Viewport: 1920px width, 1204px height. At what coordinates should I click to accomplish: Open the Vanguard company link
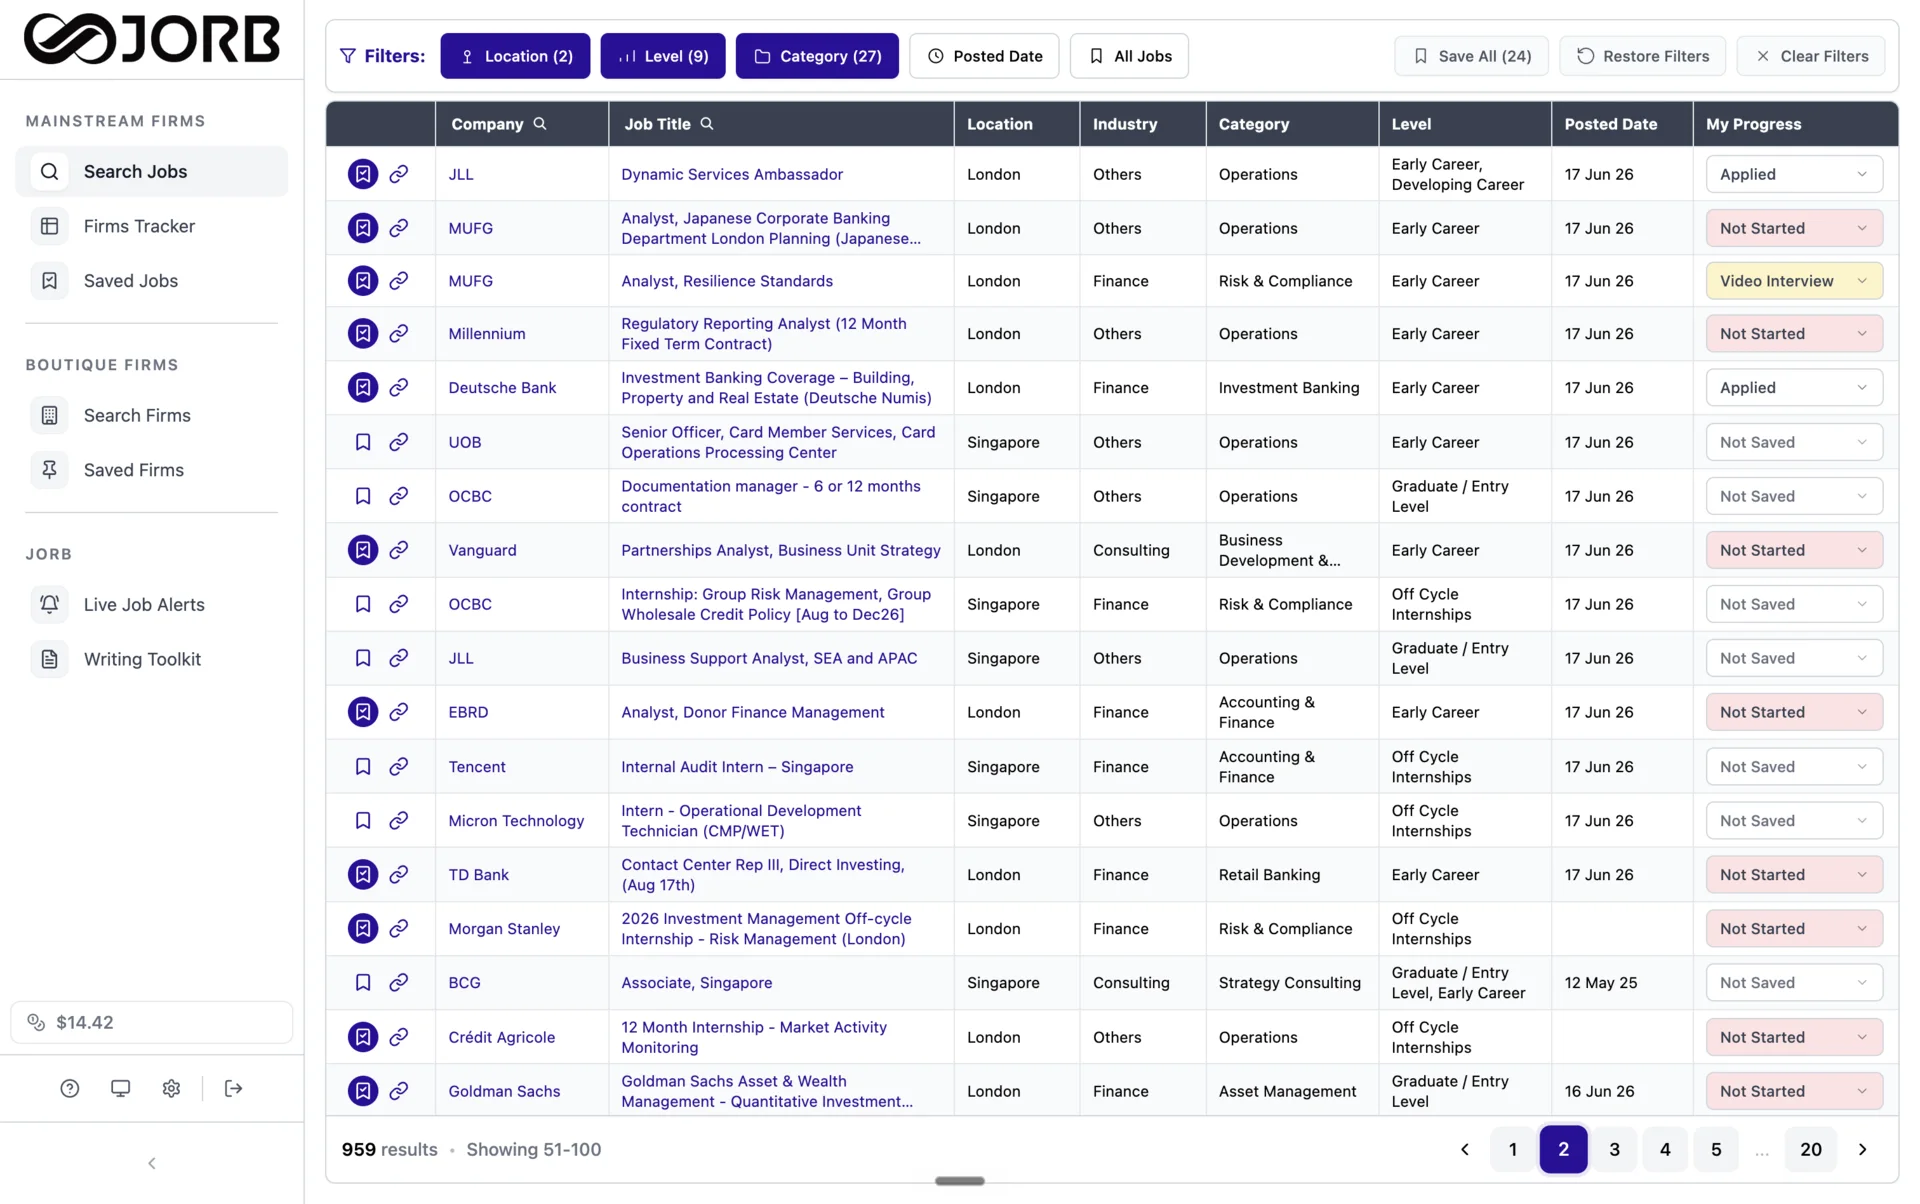tap(483, 550)
